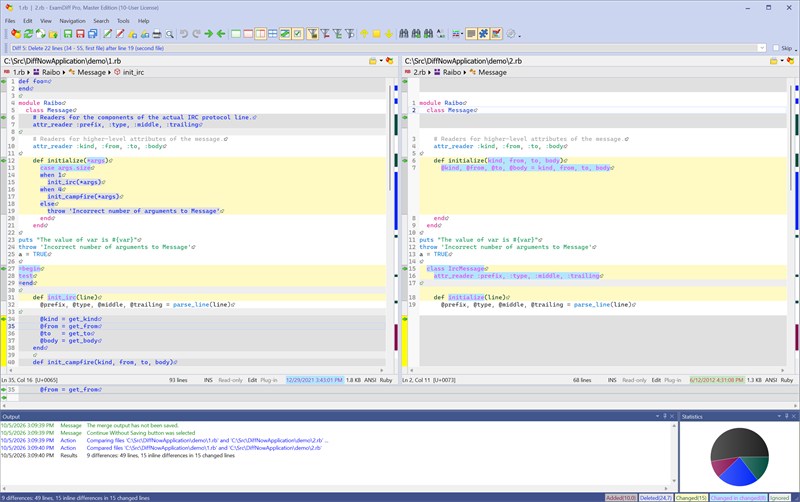Image resolution: width=800 pixels, height=502 pixels.
Task: Click the Redo arrow icon
Action: tap(196, 34)
